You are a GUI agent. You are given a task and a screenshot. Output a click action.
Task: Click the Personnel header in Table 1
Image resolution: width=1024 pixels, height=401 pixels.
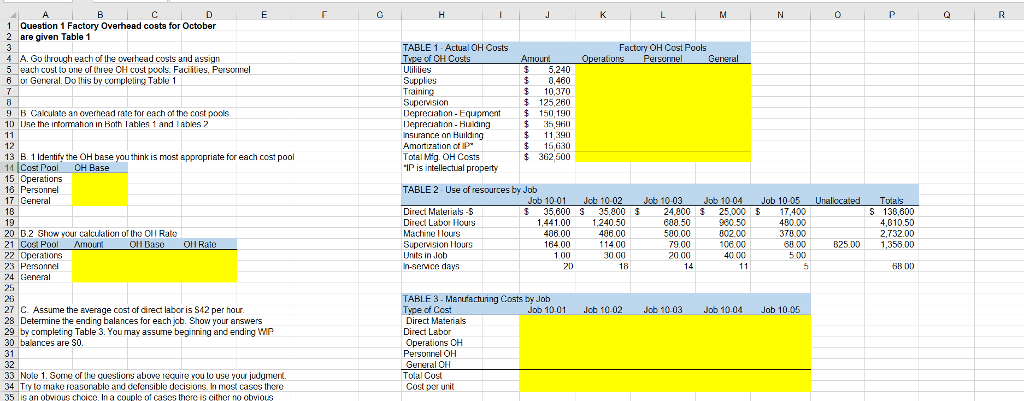pos(663,58)
